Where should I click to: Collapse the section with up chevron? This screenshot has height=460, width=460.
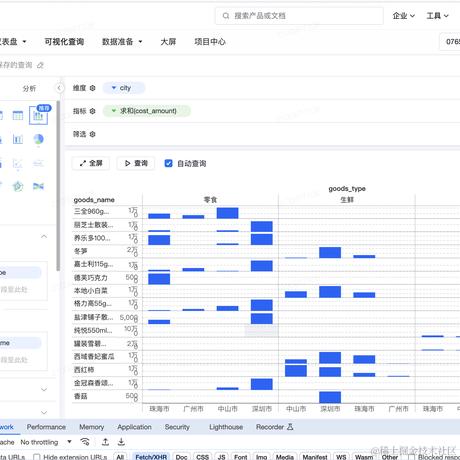(x=44, y=236)
